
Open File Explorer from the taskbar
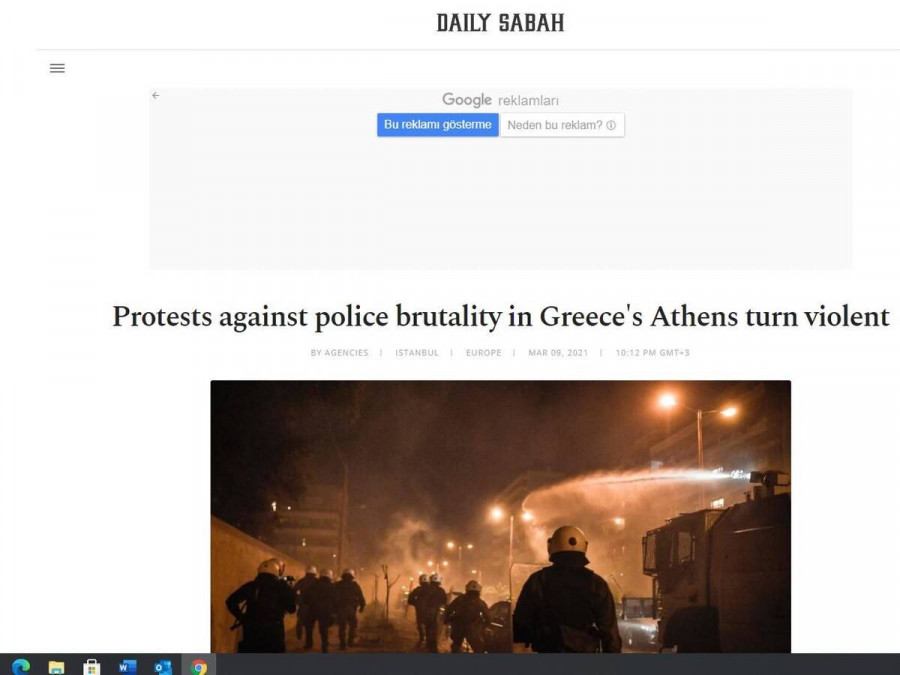click(x=56, y=666)
